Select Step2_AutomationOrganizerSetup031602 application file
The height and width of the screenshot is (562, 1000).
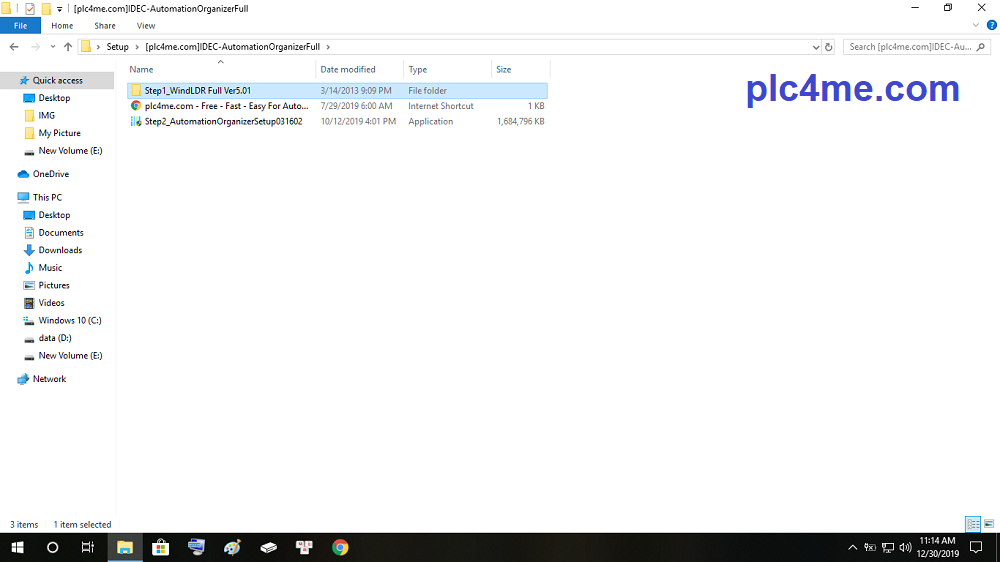coord(223,121)
